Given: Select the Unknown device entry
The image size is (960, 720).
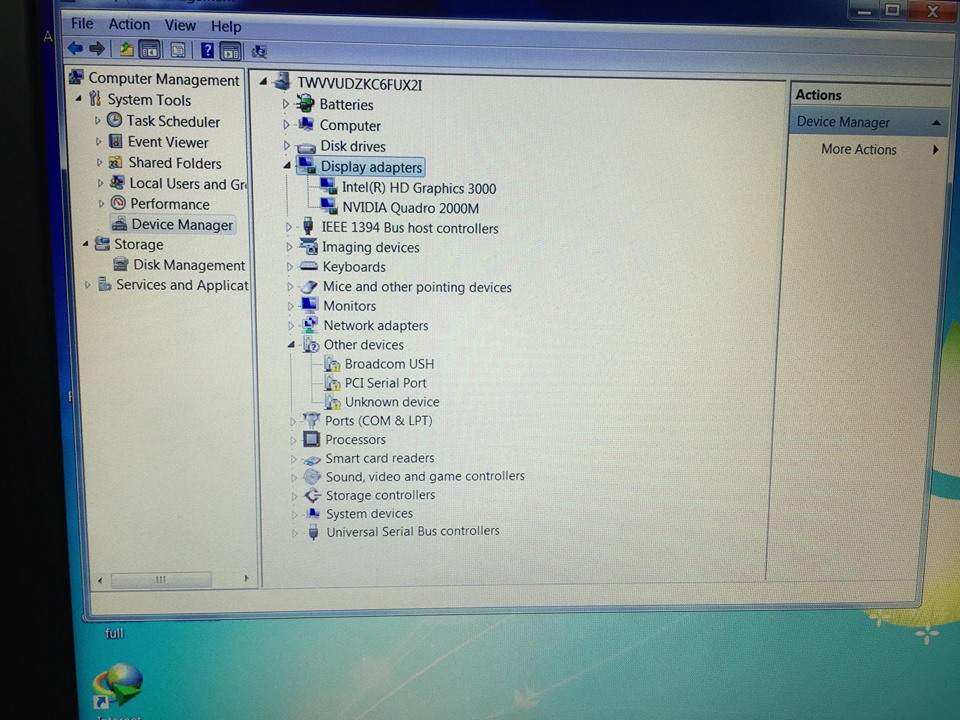Looking at the screenshot, I should pyautogui.click(x=391, y=402).
